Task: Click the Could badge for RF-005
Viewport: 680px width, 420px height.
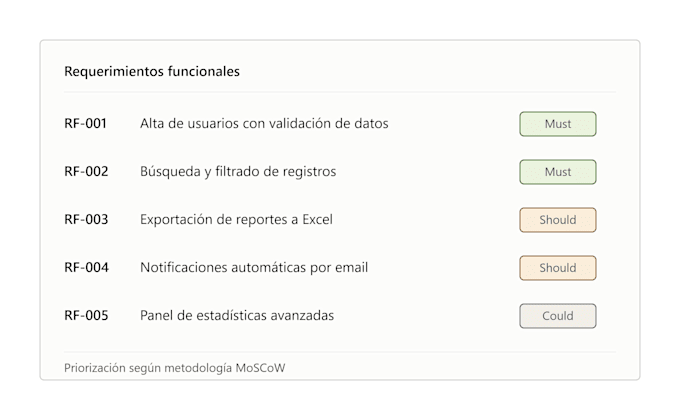Action: pos(558,316)
